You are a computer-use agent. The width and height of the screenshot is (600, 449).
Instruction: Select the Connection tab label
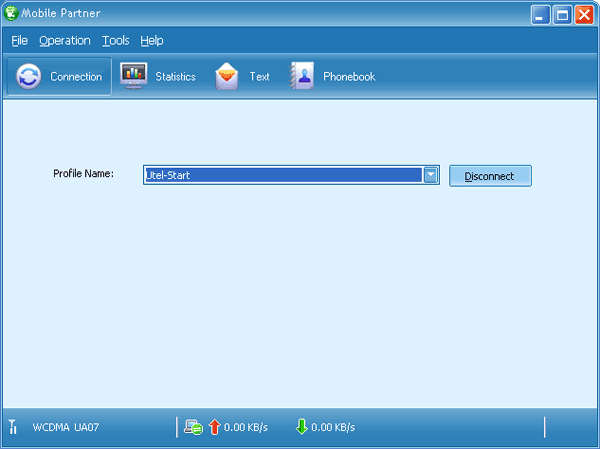click(76, 77)
